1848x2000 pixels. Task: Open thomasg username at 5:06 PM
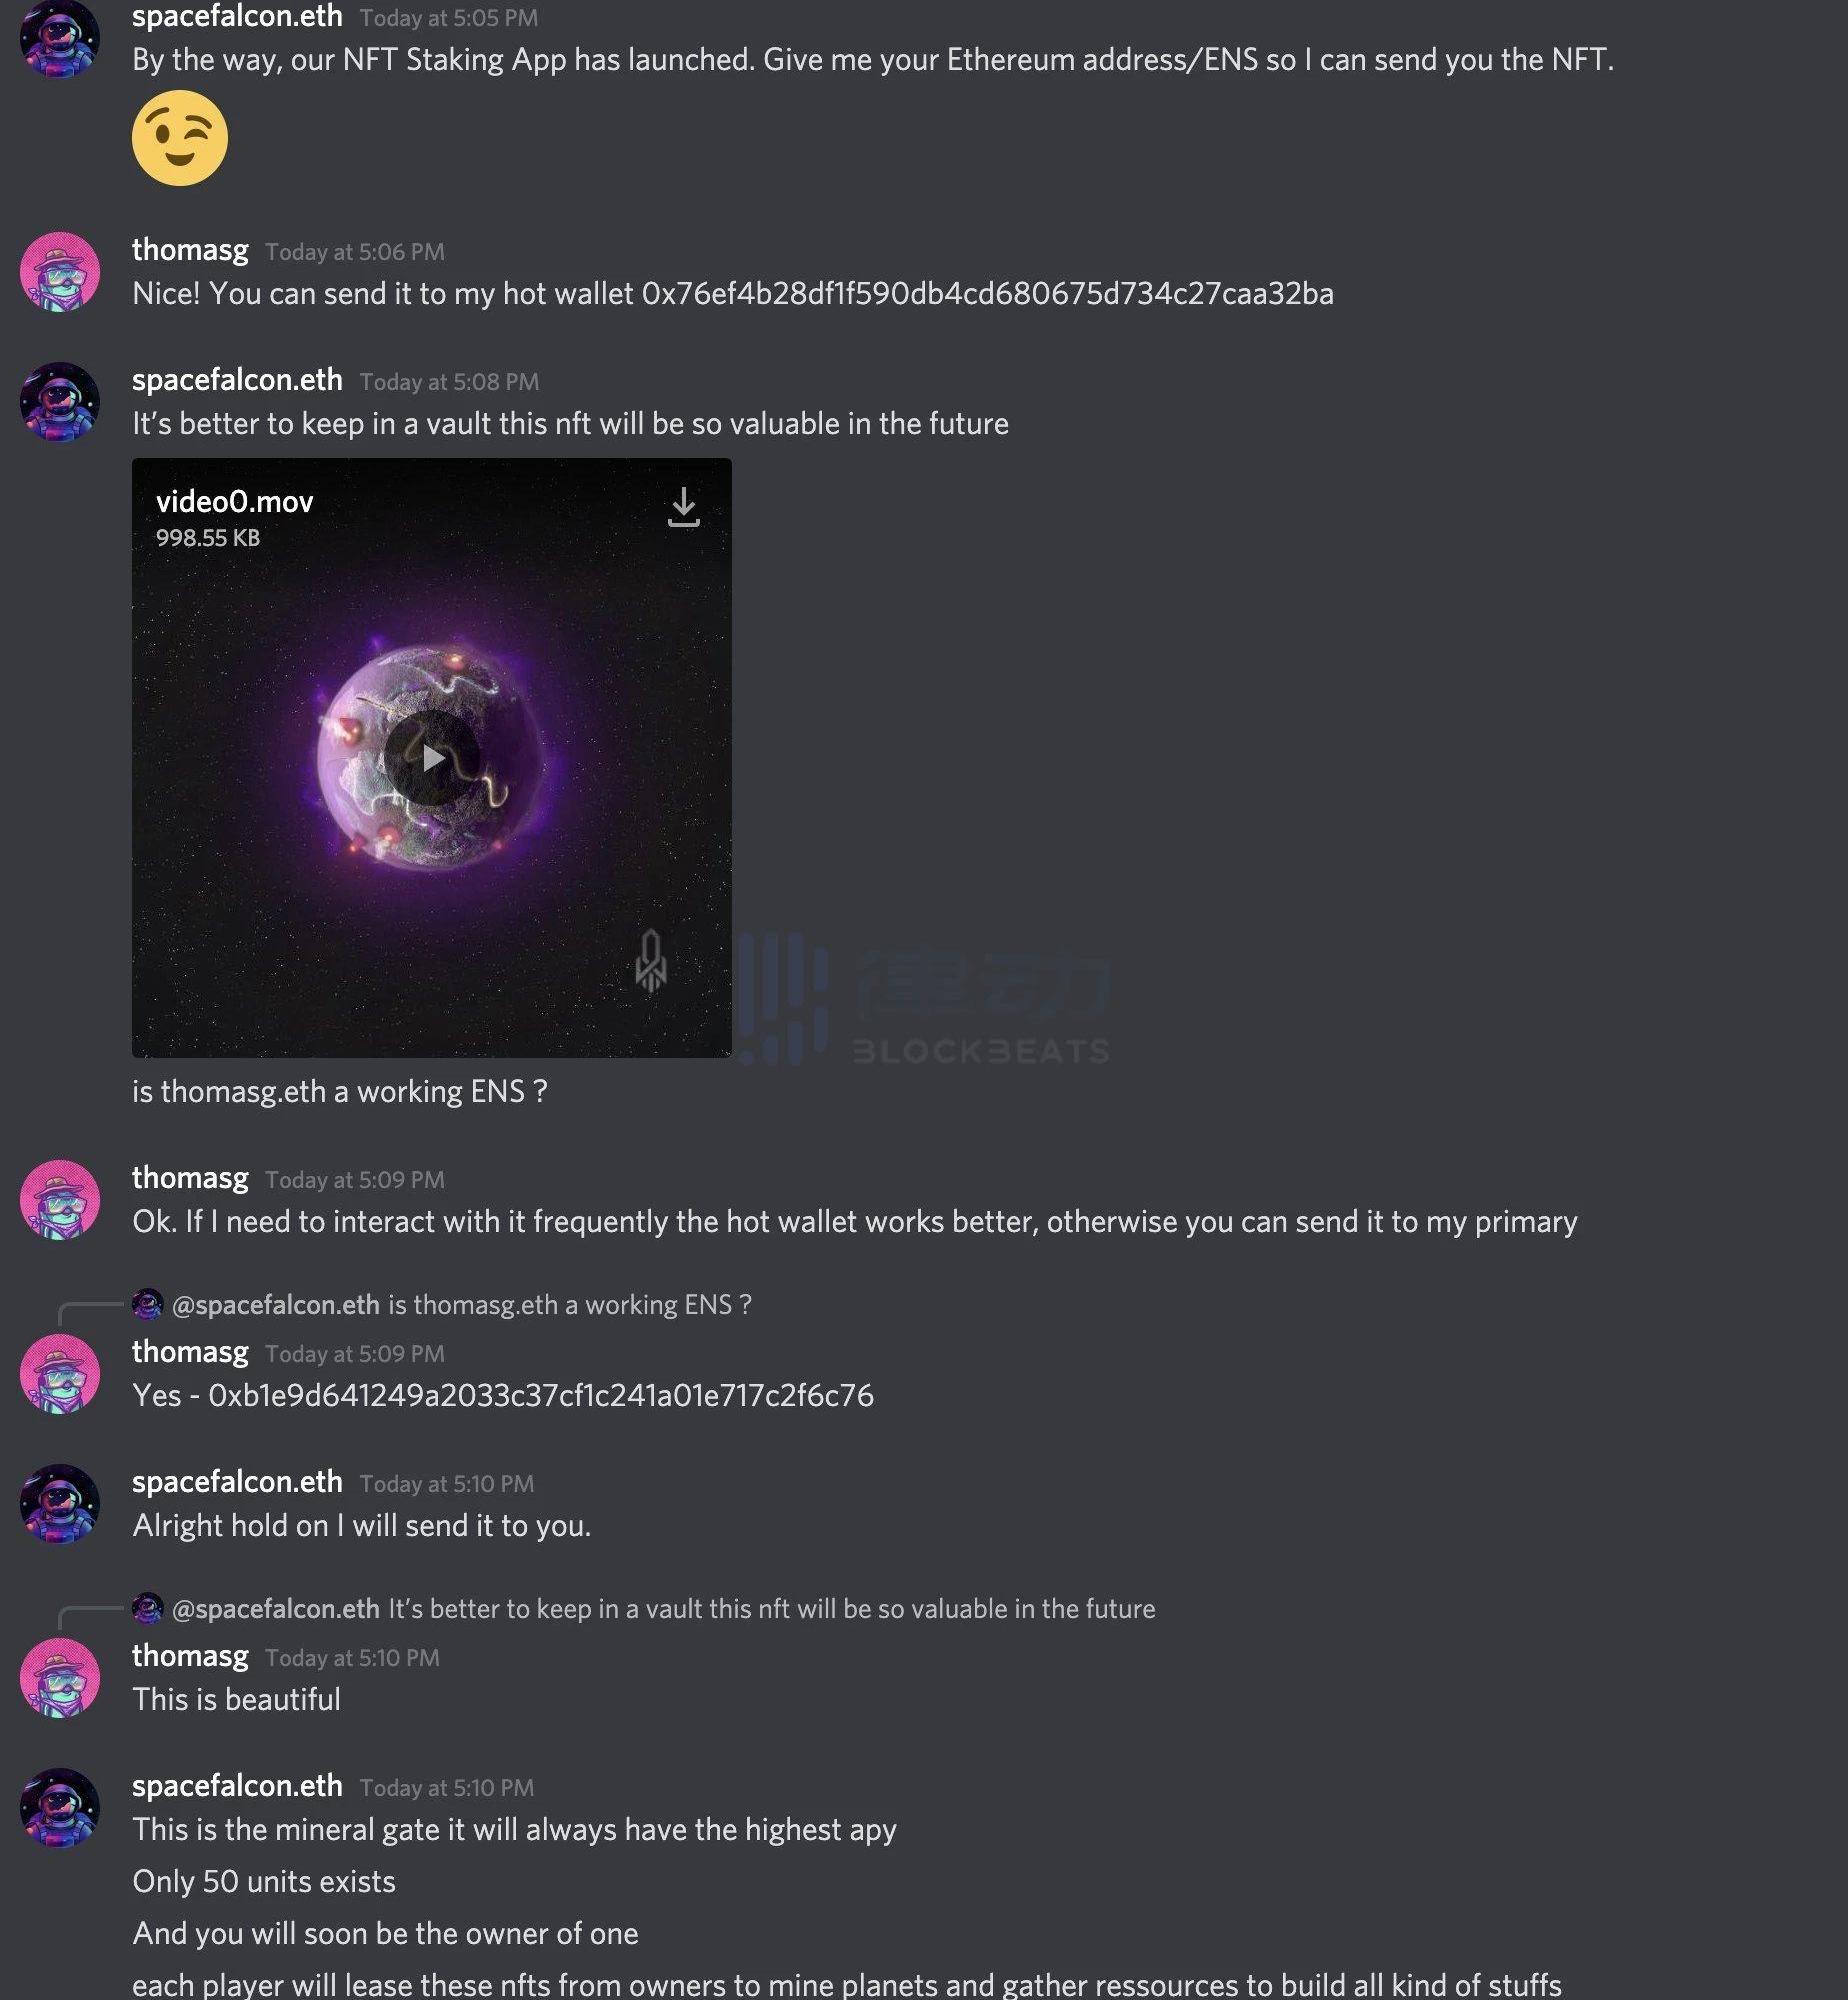190,250
